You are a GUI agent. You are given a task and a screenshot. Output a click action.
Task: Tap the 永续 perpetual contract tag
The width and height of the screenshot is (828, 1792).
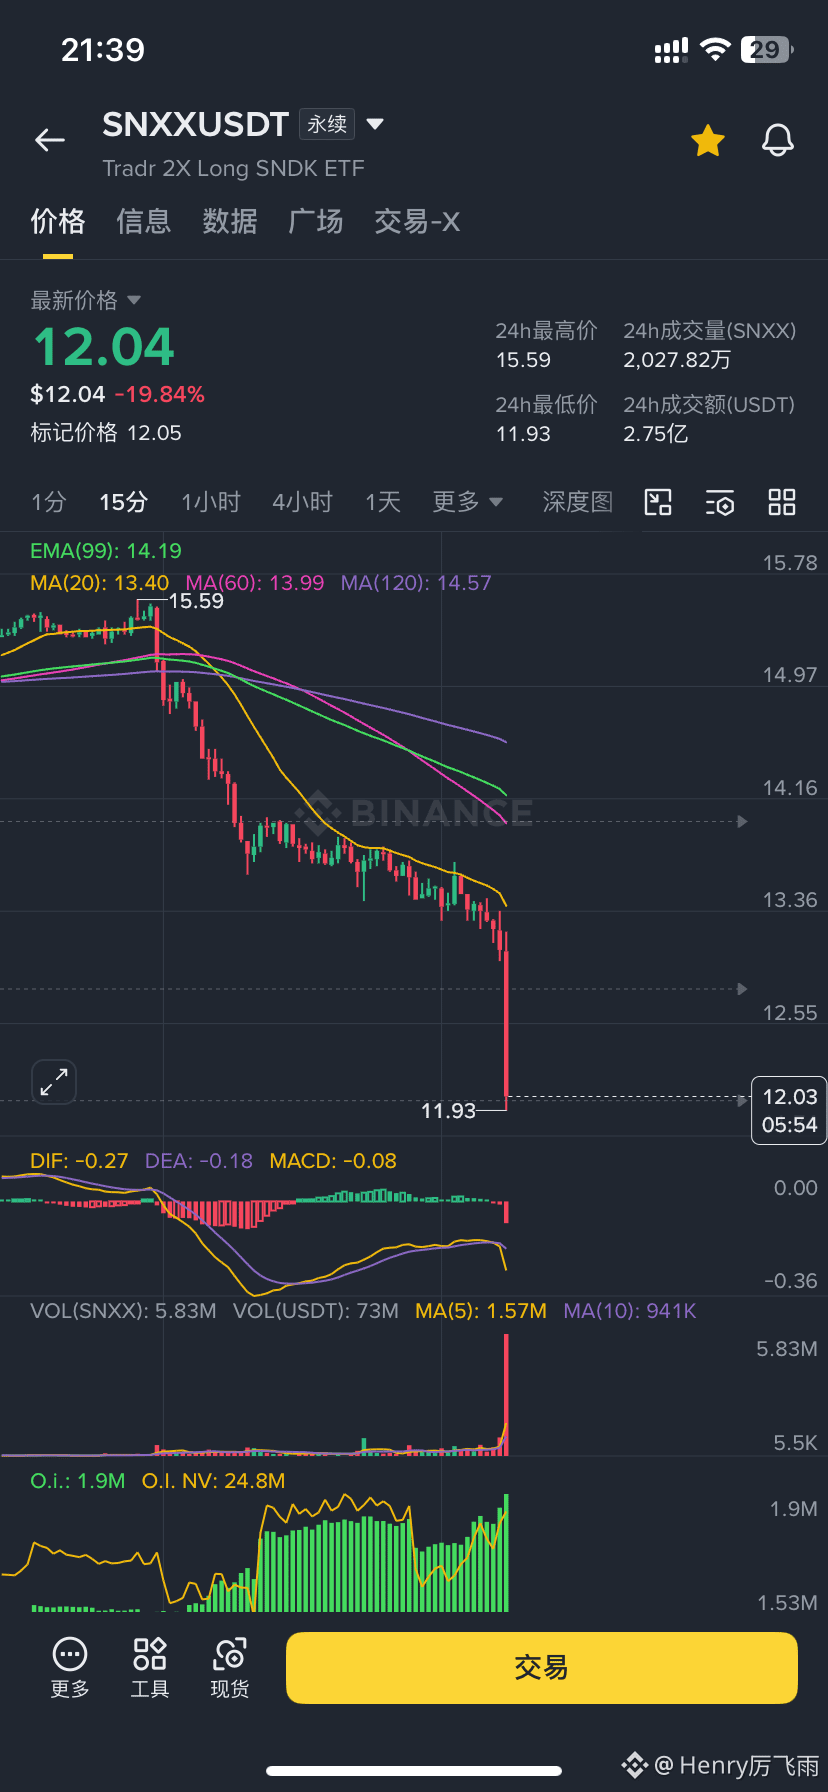327,124
